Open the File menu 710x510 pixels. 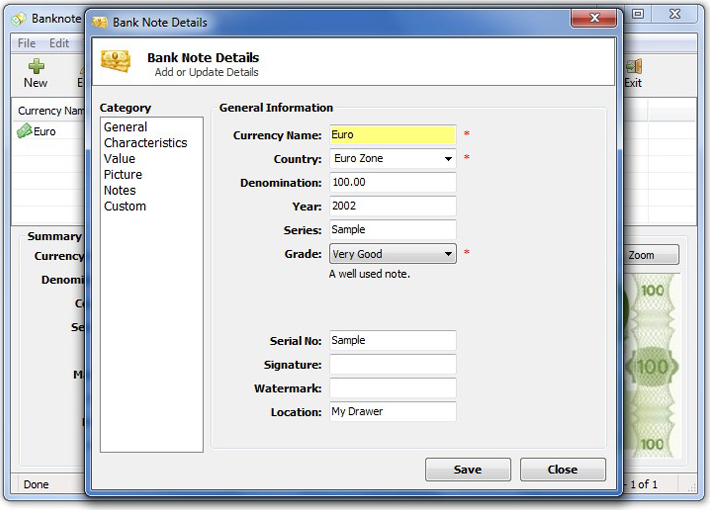click(x=27, y=43)
